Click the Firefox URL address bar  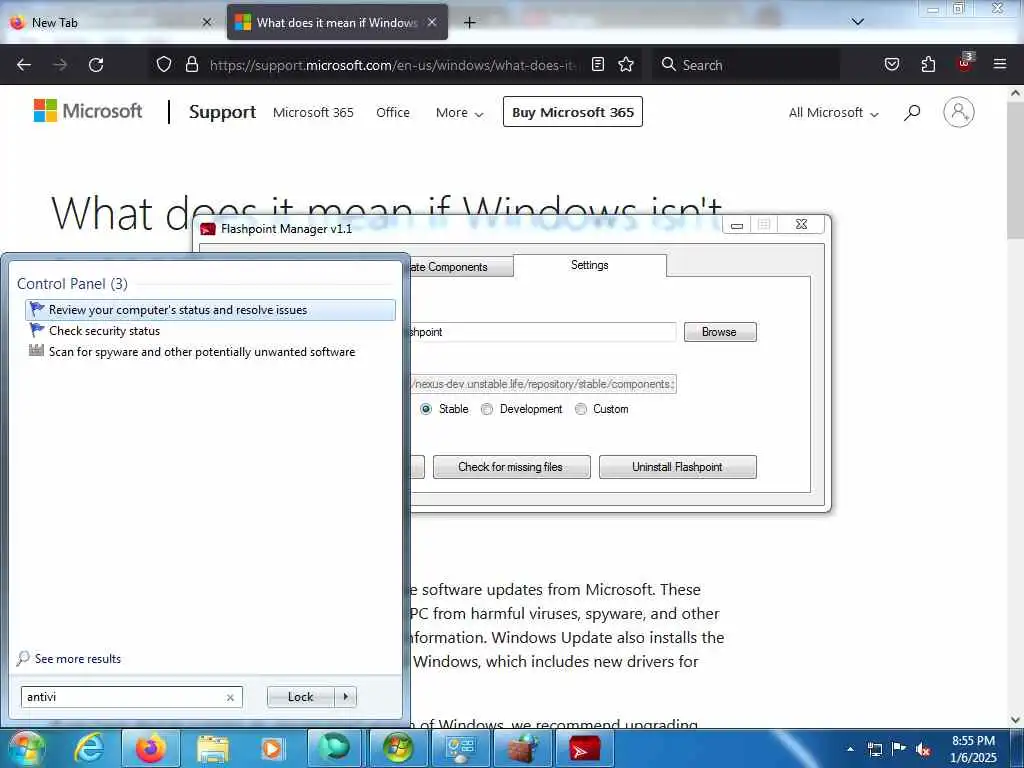click(392, 65)
